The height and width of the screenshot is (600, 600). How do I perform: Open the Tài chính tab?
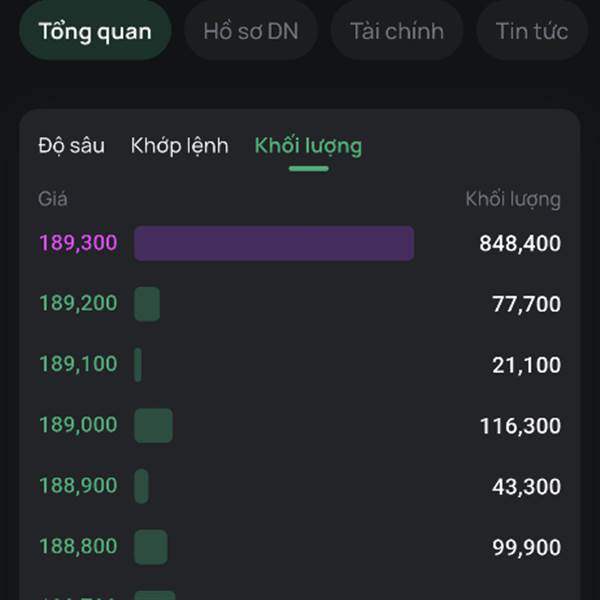397,31
